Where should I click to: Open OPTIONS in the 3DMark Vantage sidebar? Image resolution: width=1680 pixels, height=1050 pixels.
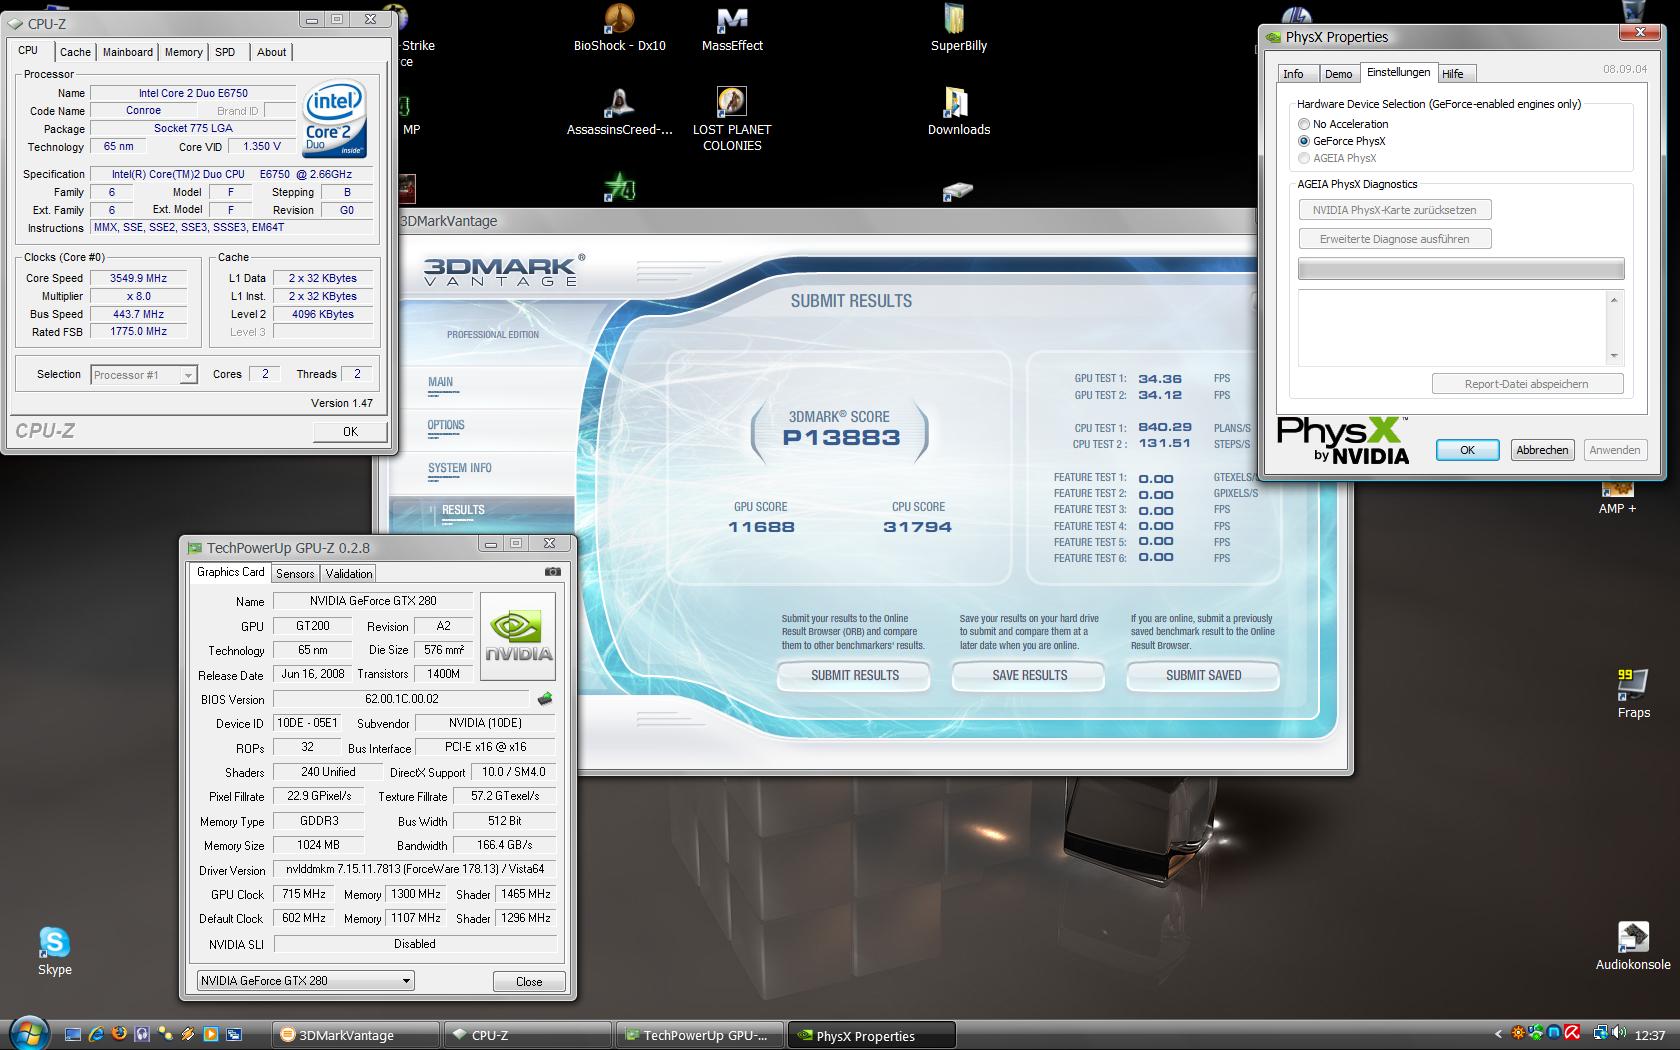click(x=446, y=425)
